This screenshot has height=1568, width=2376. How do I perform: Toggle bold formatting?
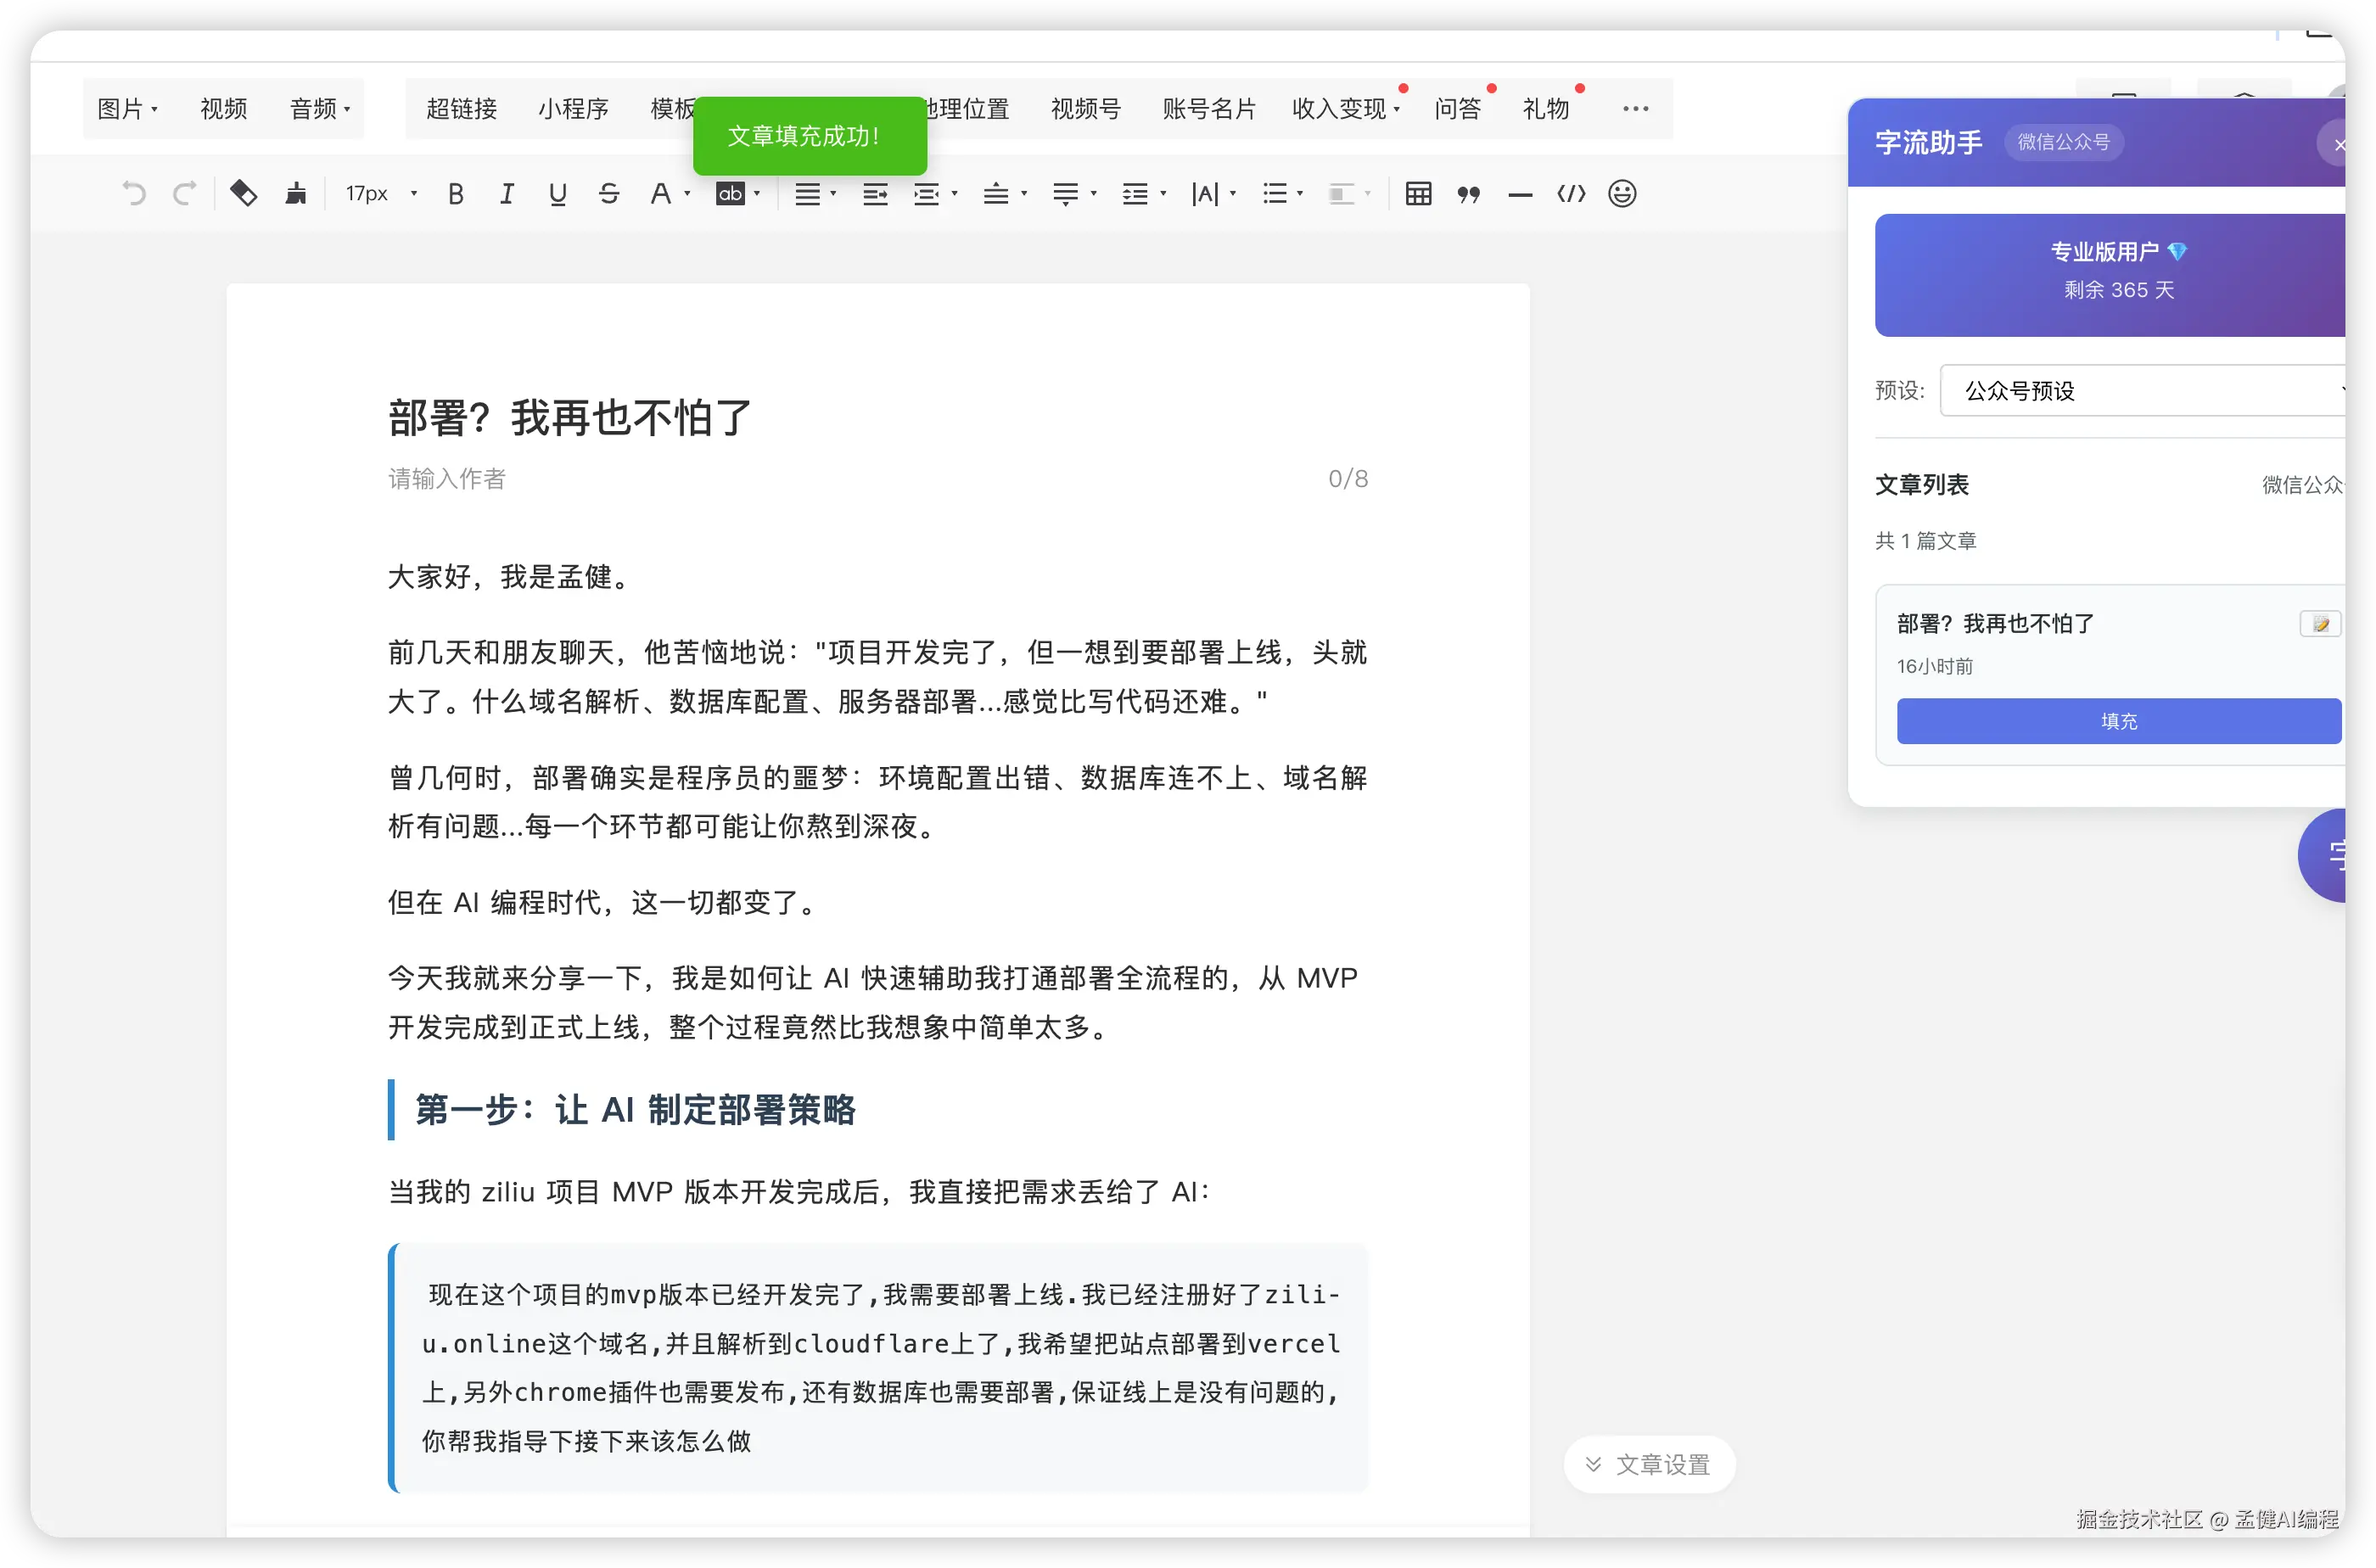456,194
